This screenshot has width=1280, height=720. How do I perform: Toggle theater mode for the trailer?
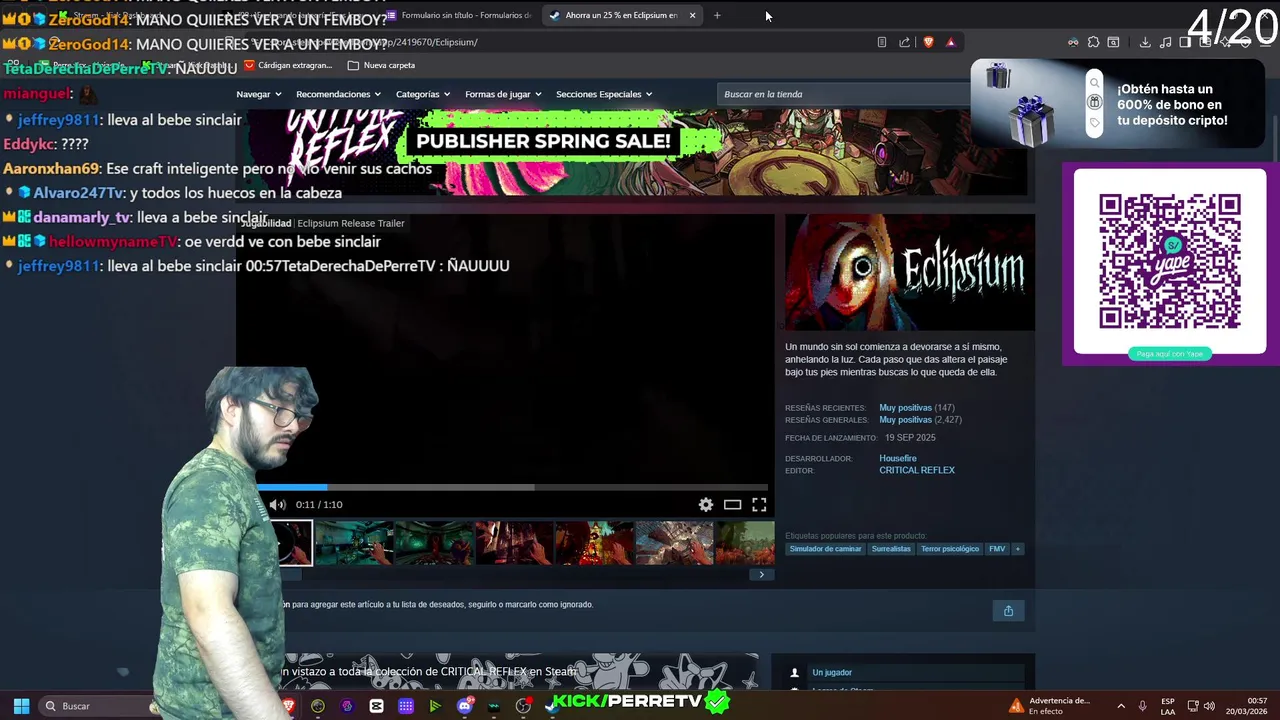coord(732,505)
